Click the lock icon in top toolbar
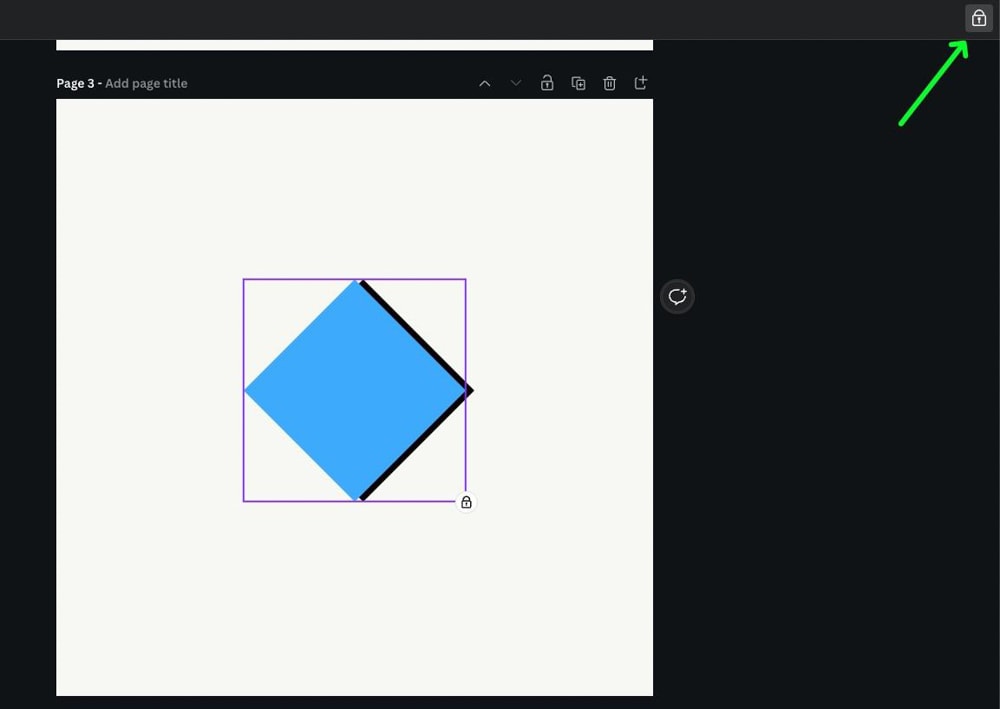 (978, 18)
